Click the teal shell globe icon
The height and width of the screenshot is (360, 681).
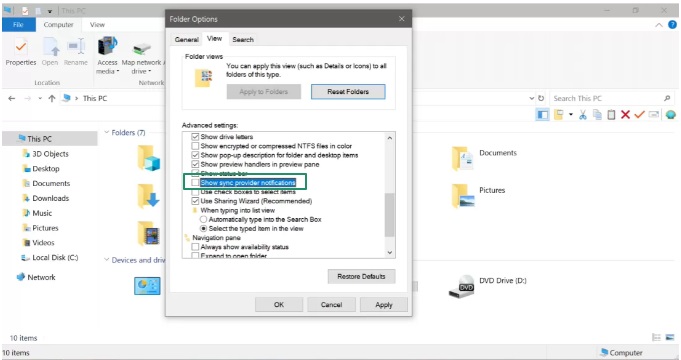(x=671, y=115)
